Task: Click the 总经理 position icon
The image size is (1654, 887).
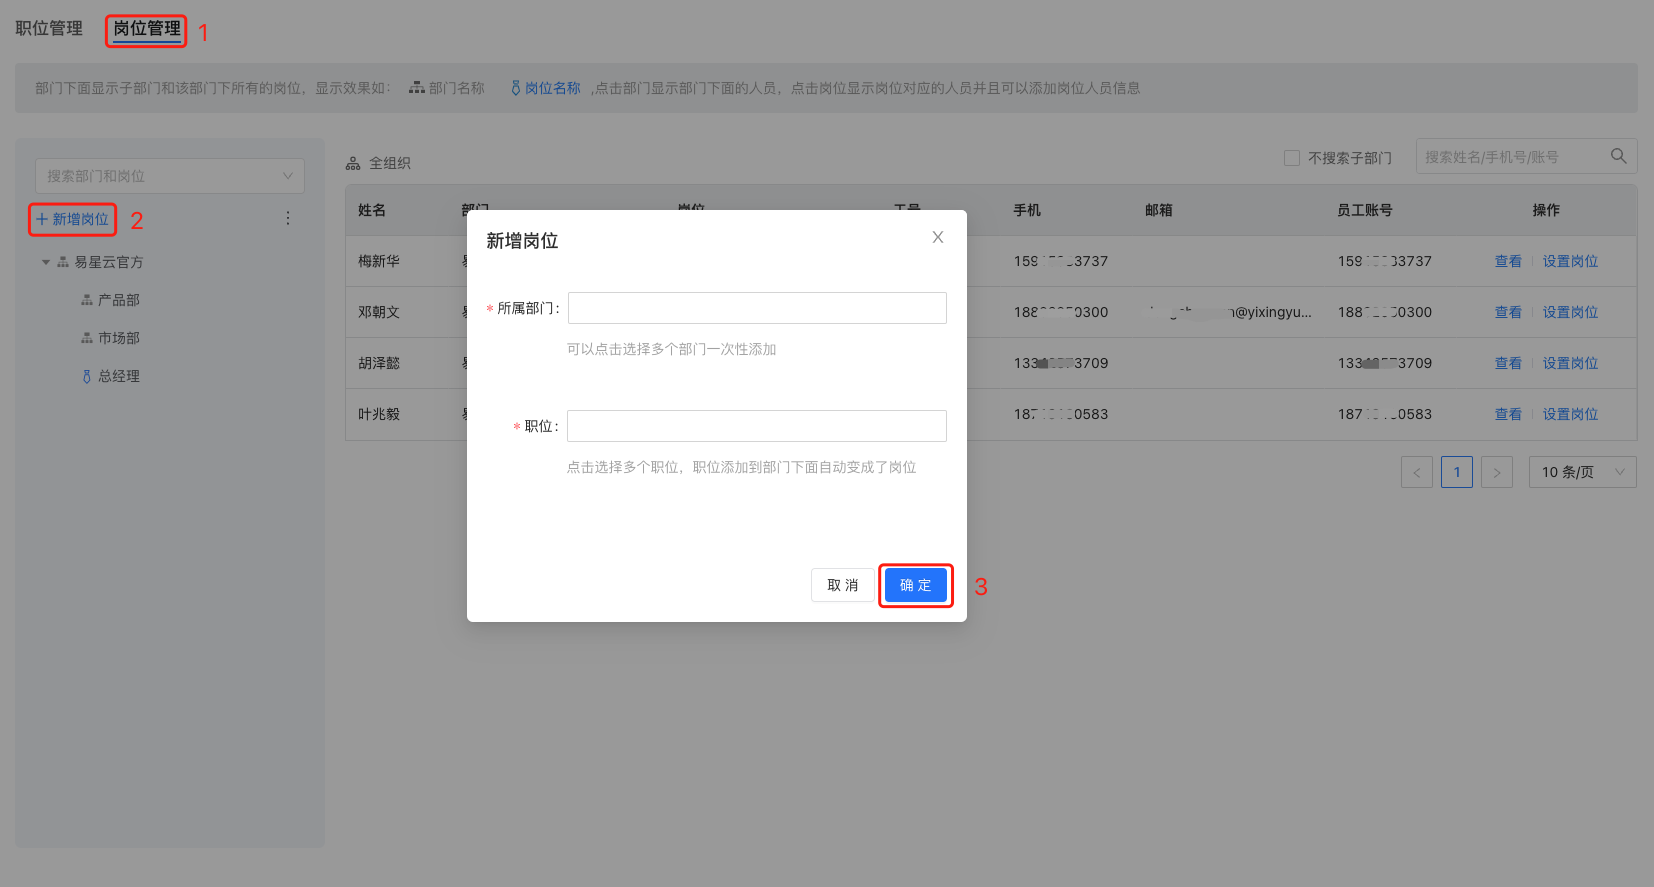Action: [87, 377]
